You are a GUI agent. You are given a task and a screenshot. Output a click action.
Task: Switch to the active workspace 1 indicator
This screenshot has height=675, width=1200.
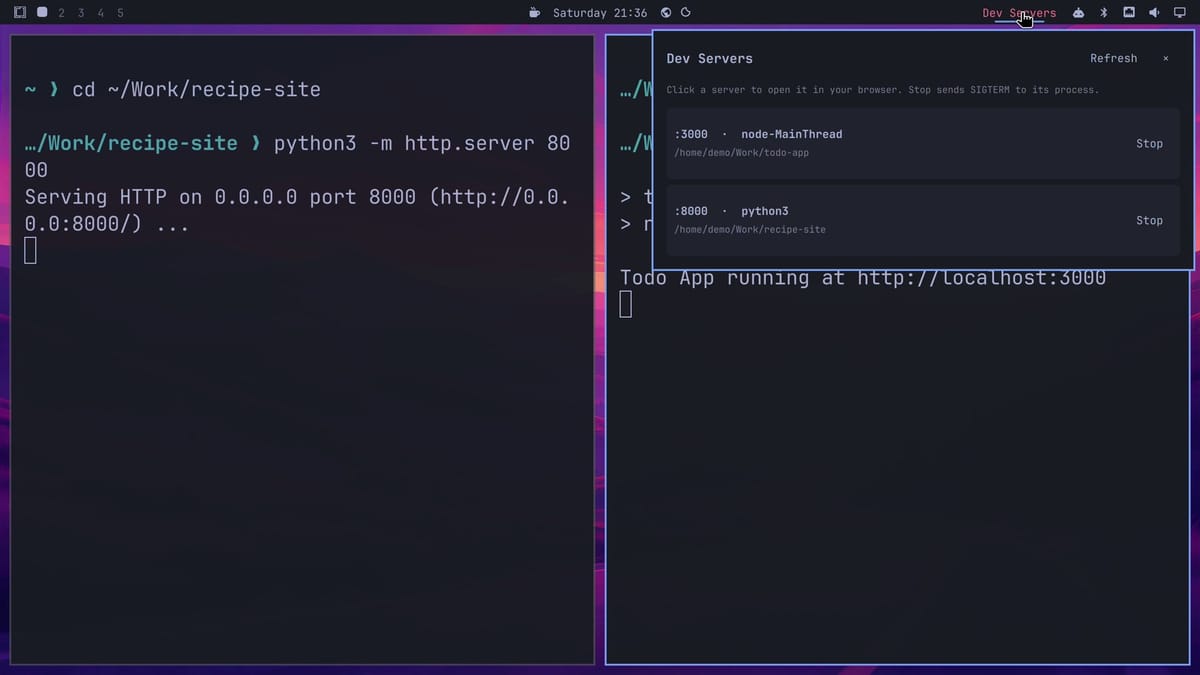pyautogui.click(x=42, y=13)
